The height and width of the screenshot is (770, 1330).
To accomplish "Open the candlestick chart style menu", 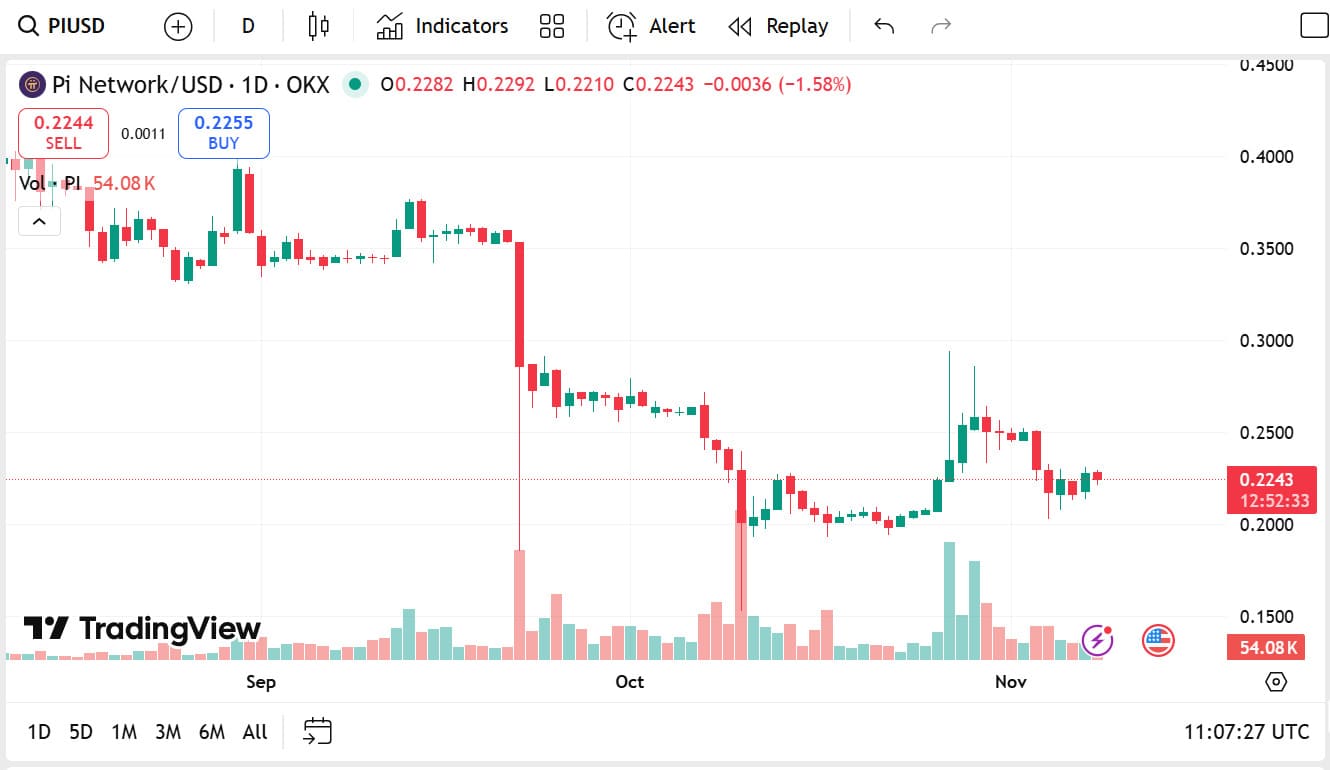I will coord(319,26).
